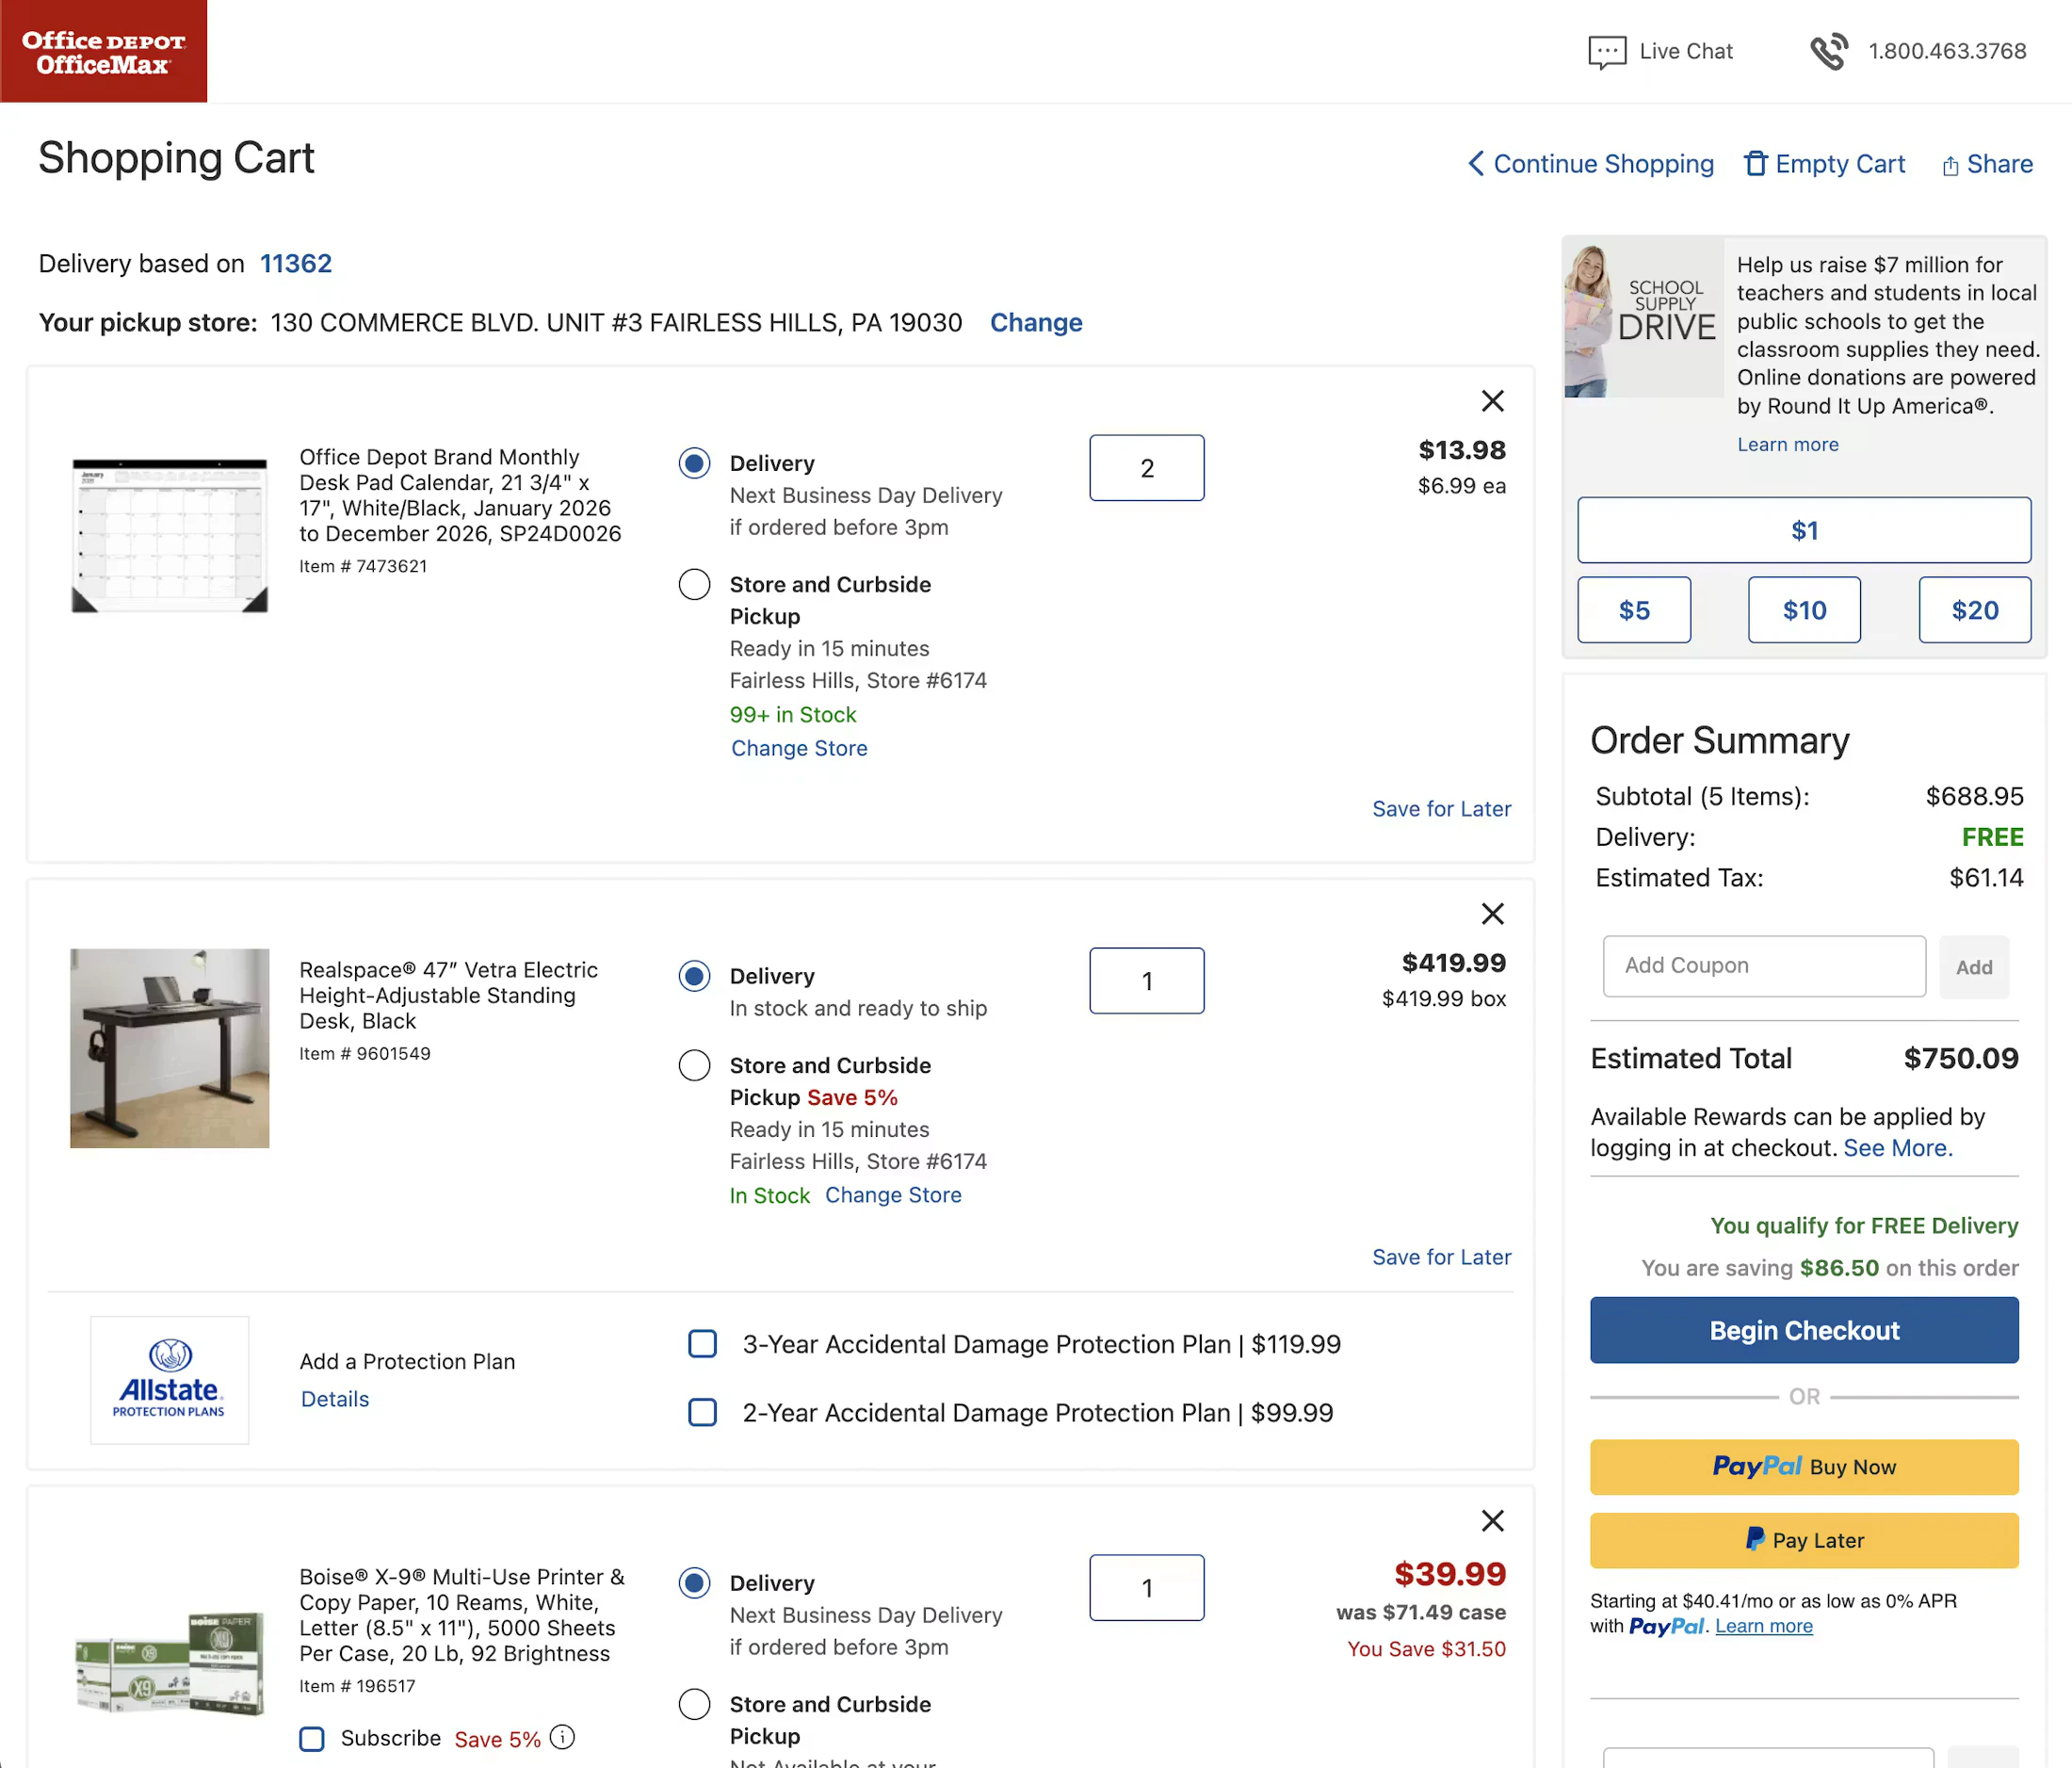Remove the Vetra Standing Desk from cart

[x=1492, y=913]
